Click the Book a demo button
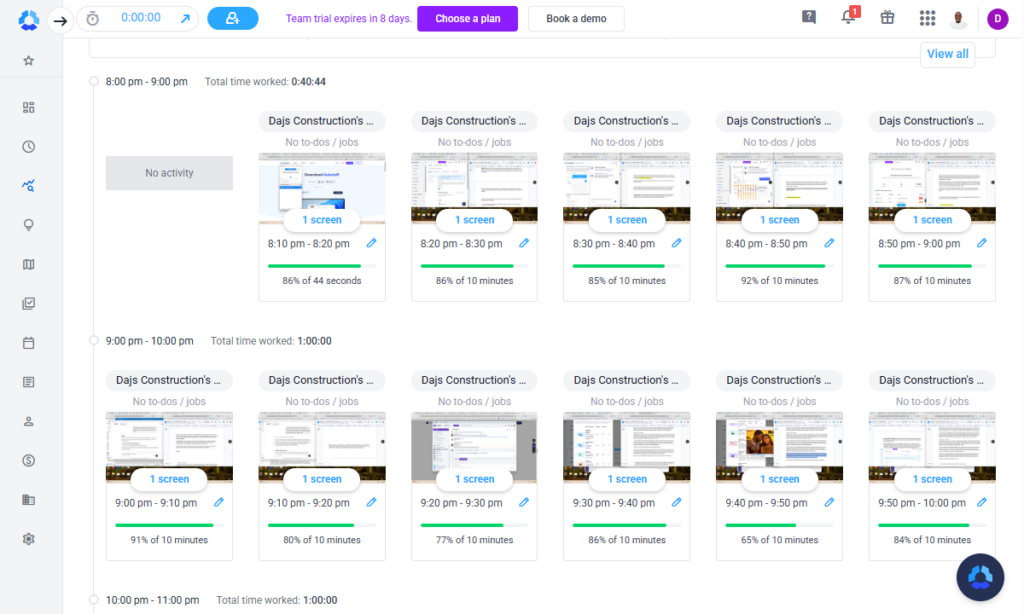 click(576, 18)
